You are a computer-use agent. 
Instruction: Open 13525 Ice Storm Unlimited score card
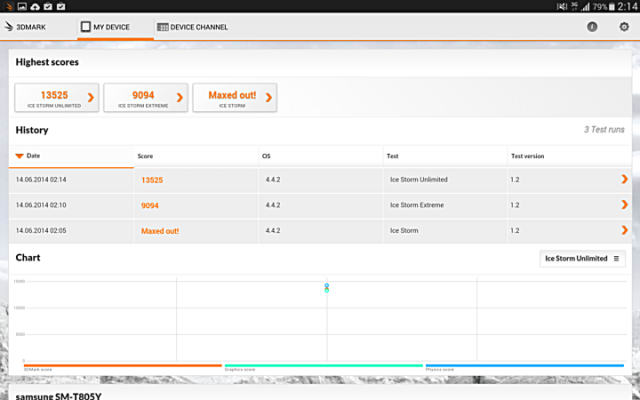(57, 98)
